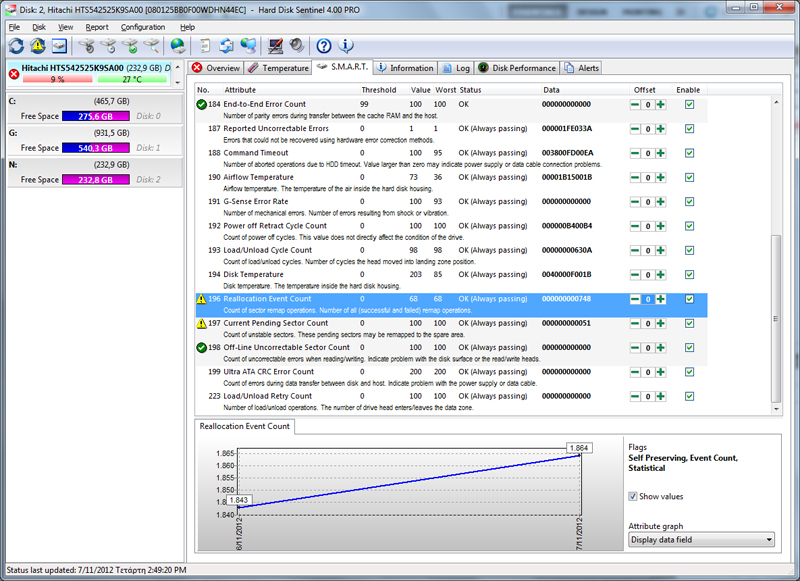This screenshot has height=581, width=800.
Task: Toggle Enable checkbox for Airflow Temperature
Action: click(x=689, y=178)
